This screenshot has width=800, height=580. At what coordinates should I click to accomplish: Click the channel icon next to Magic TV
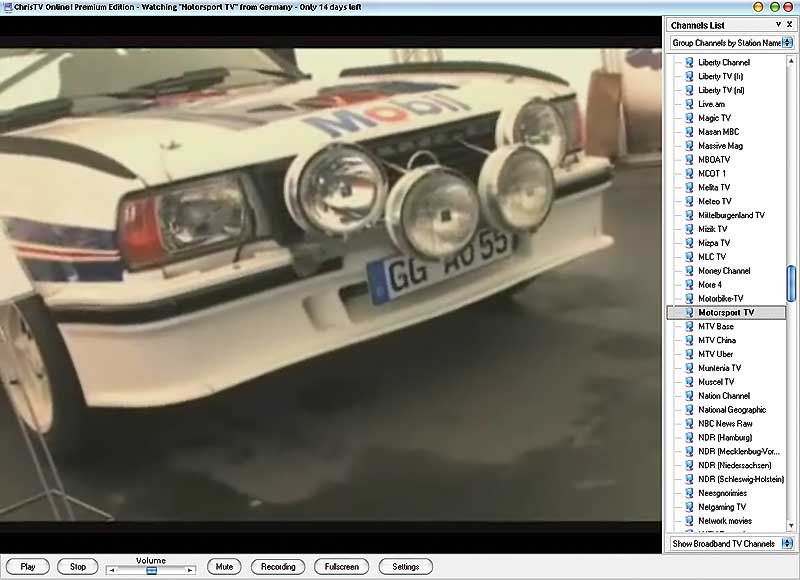point(689,118)
